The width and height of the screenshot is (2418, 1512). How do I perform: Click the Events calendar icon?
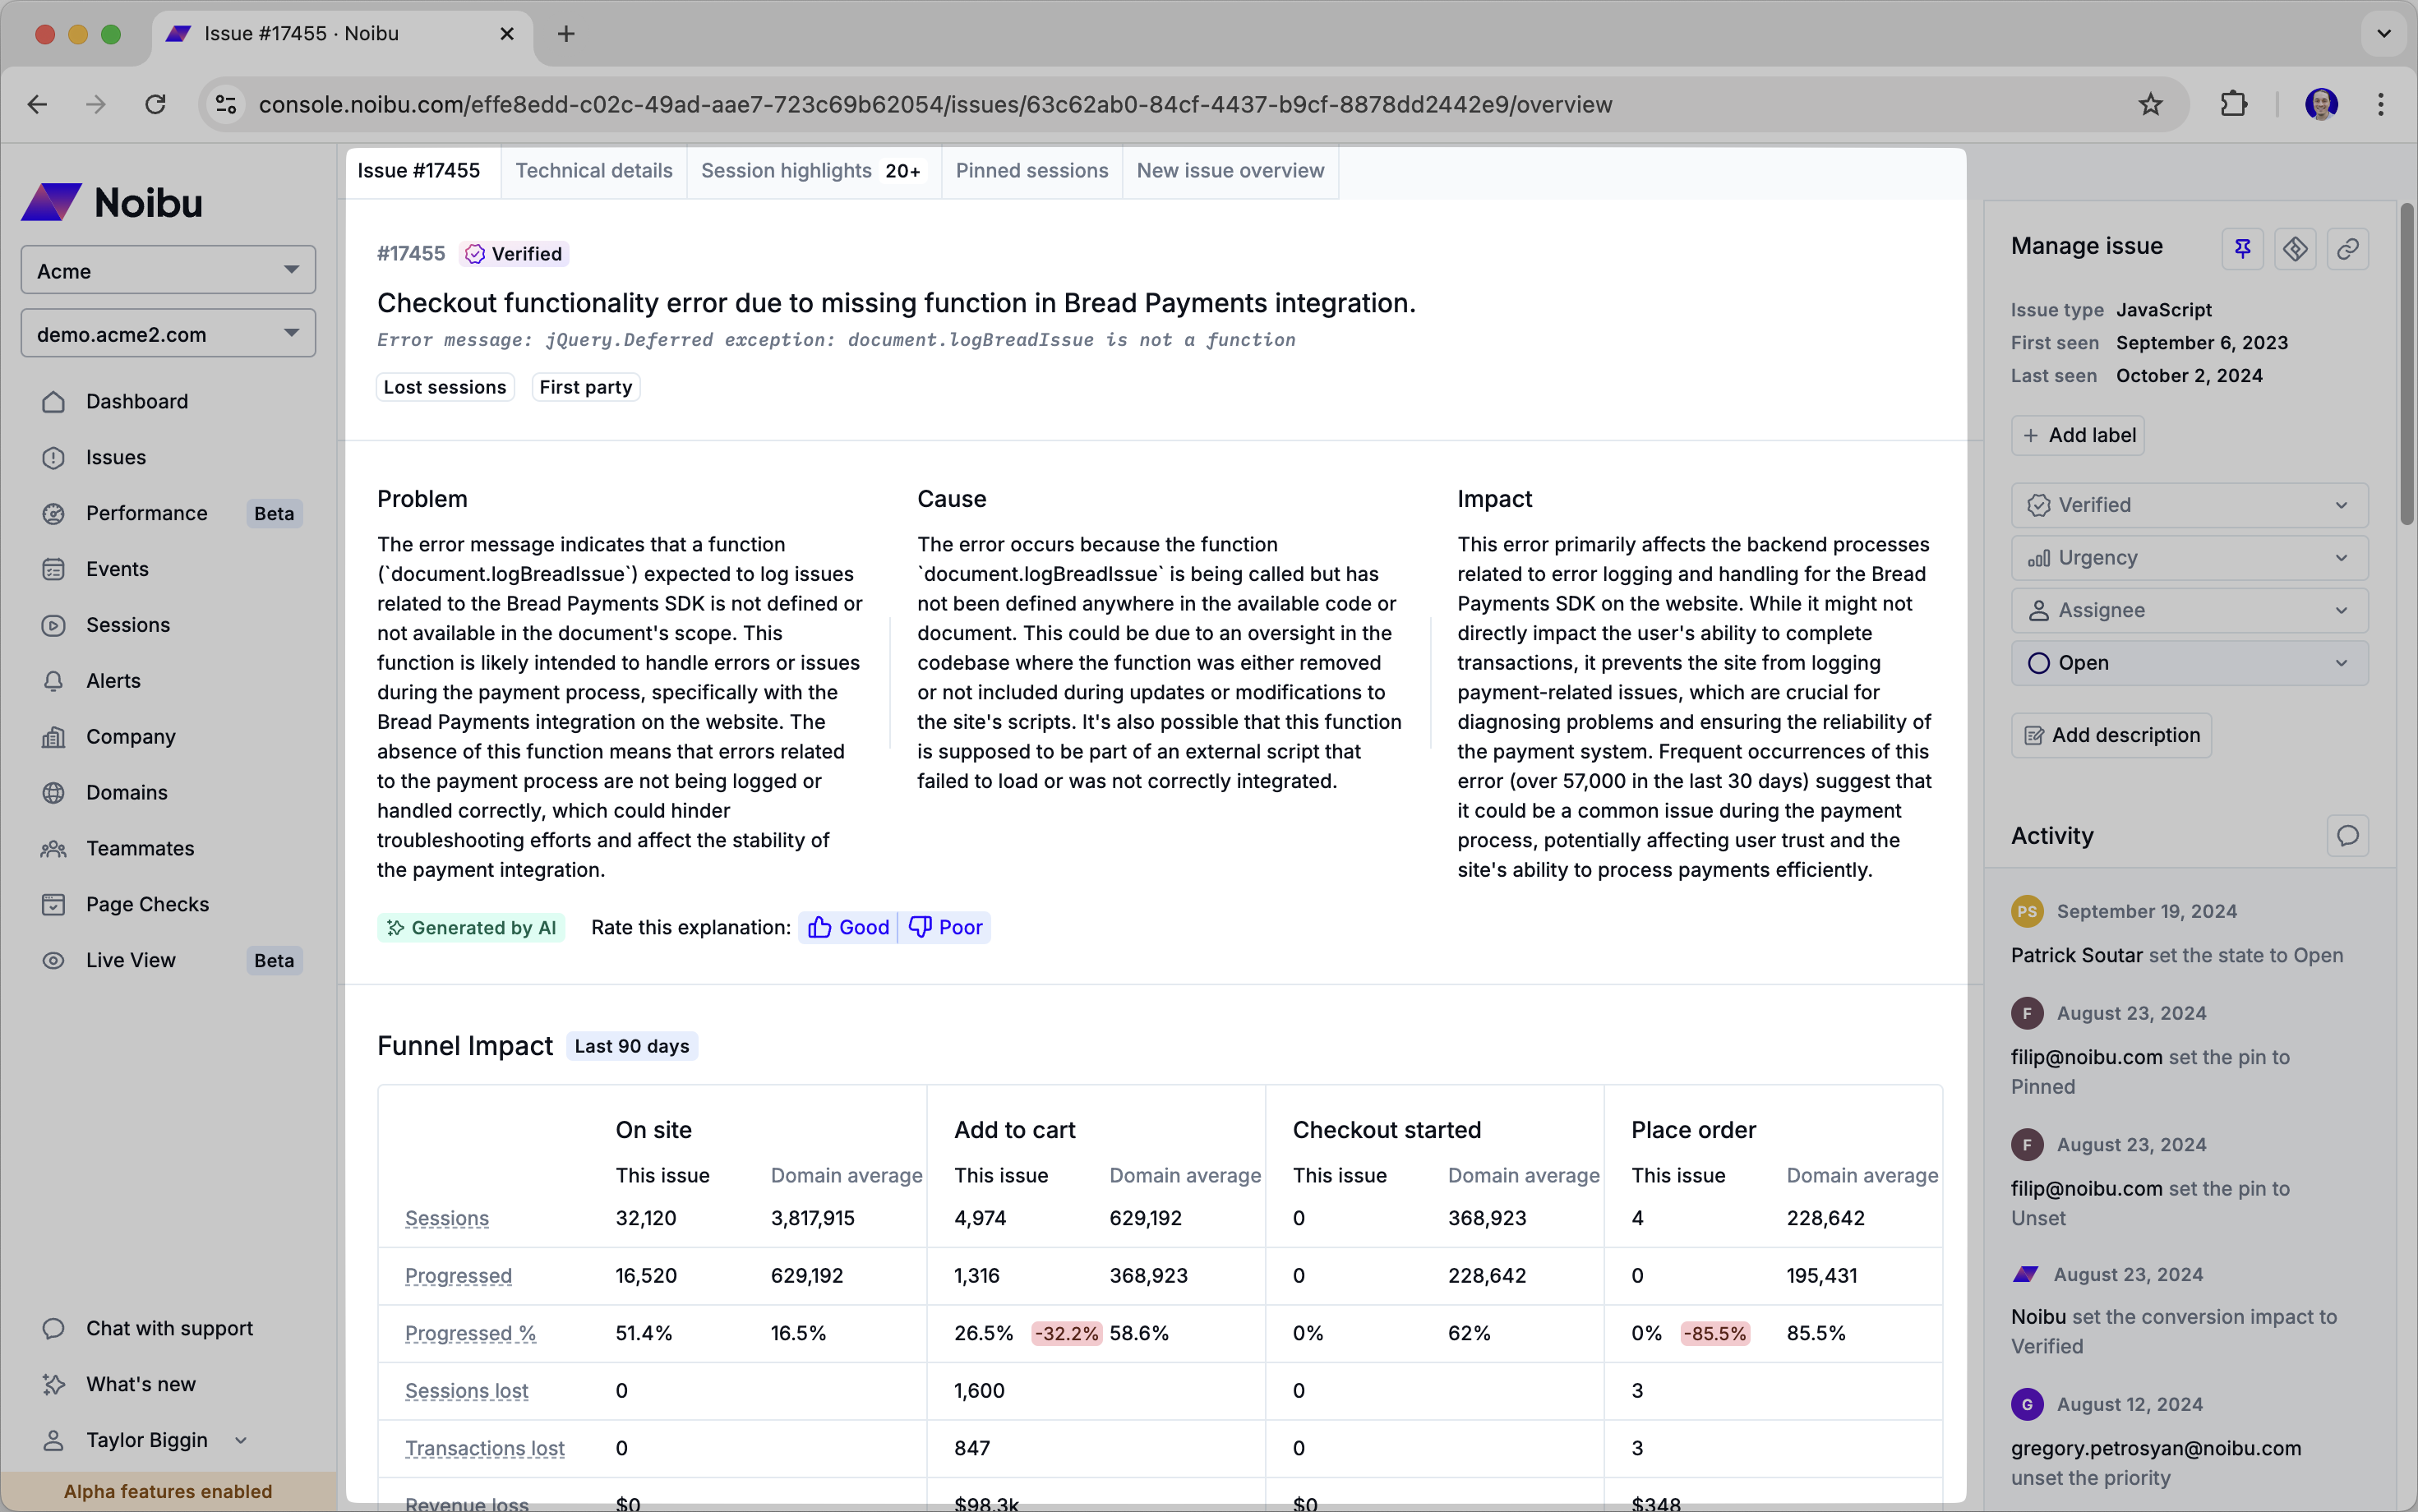click(54, 569)
